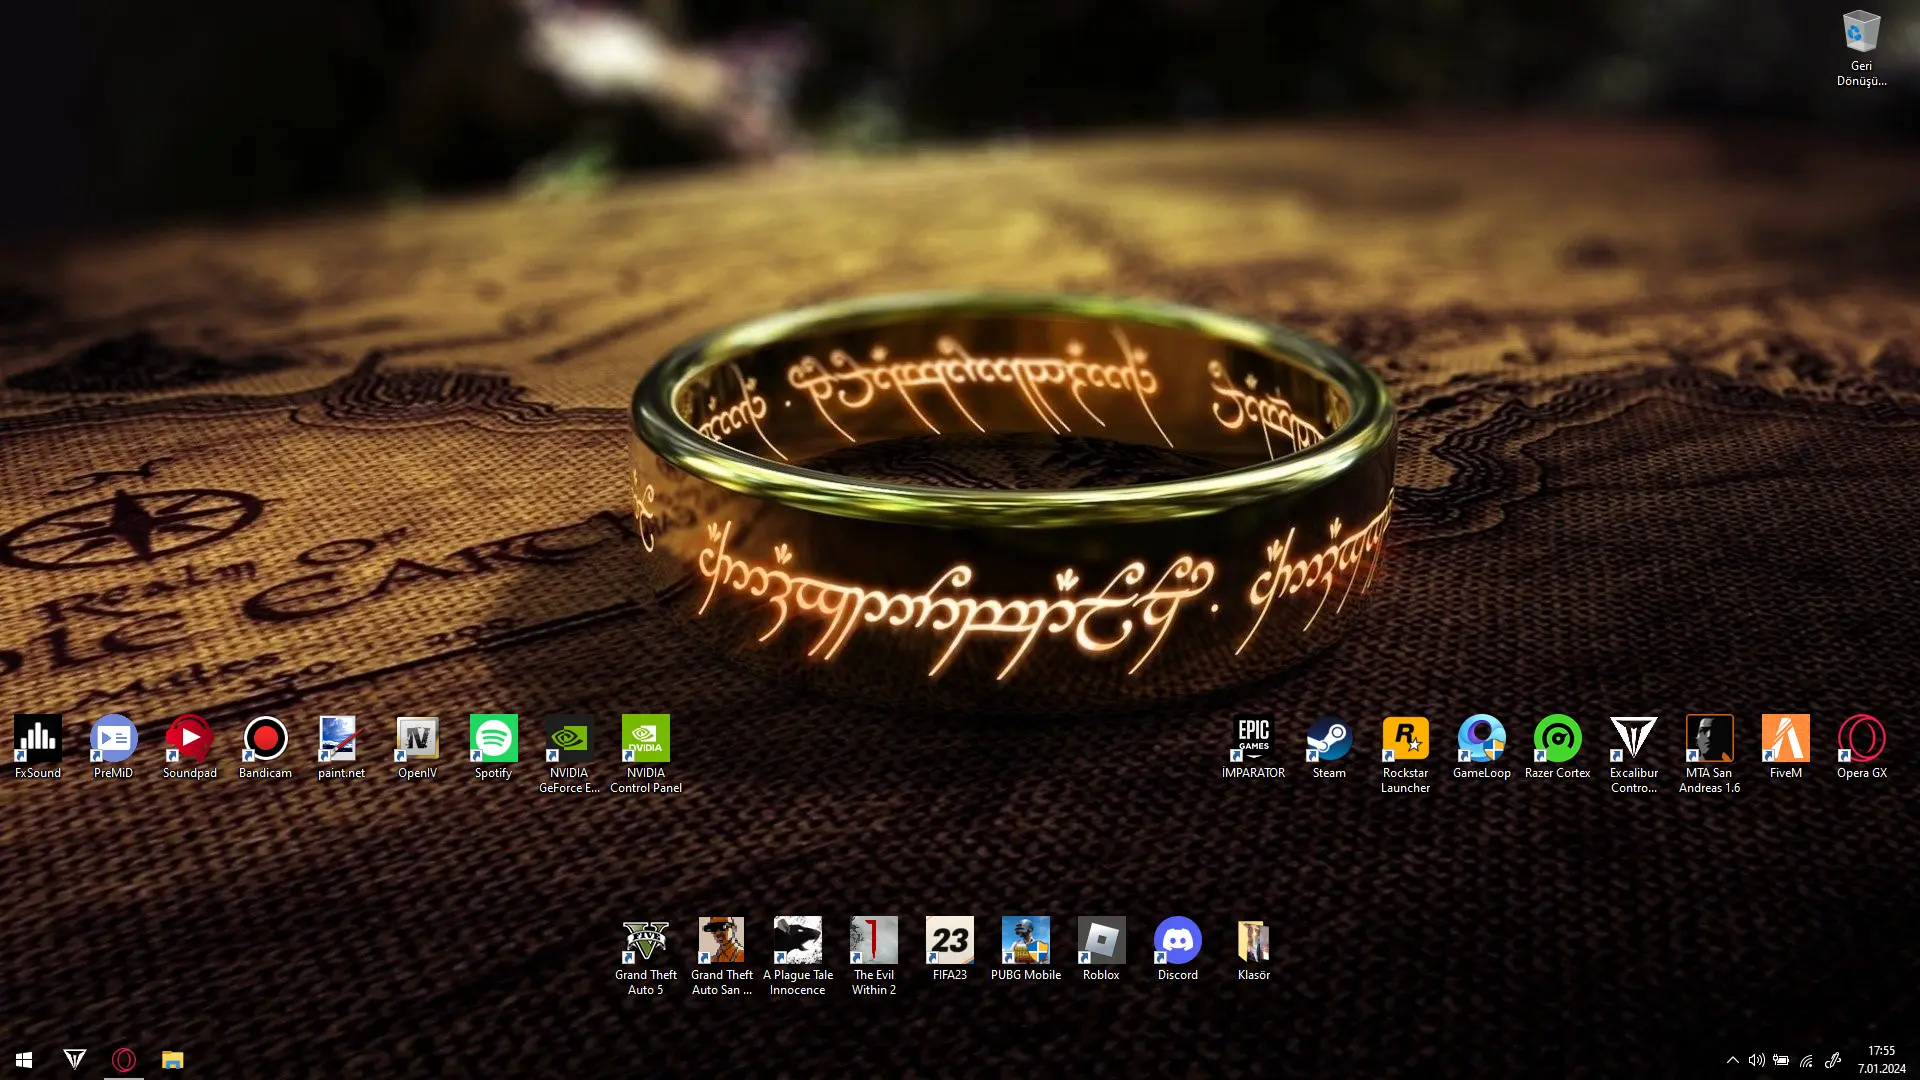
Task: Select the PUBG Mobile shortcut
Action: coord(1025,949)
